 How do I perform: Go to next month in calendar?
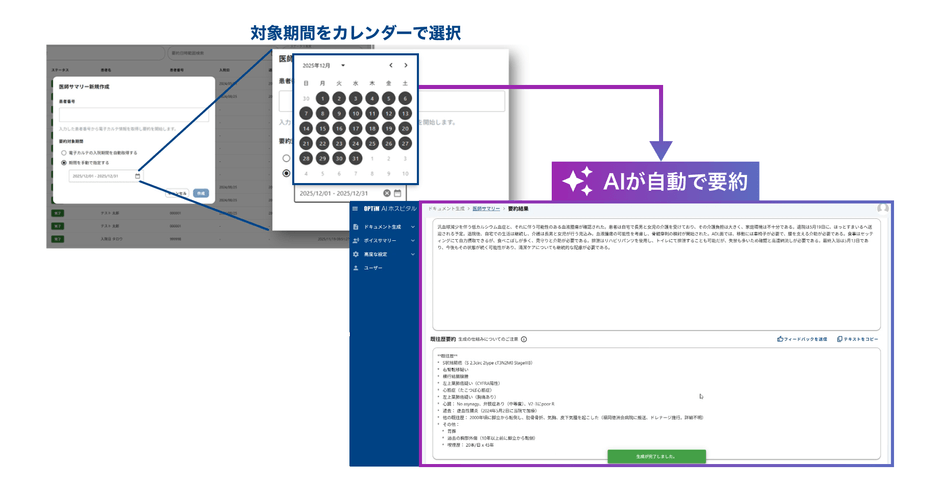406,65
